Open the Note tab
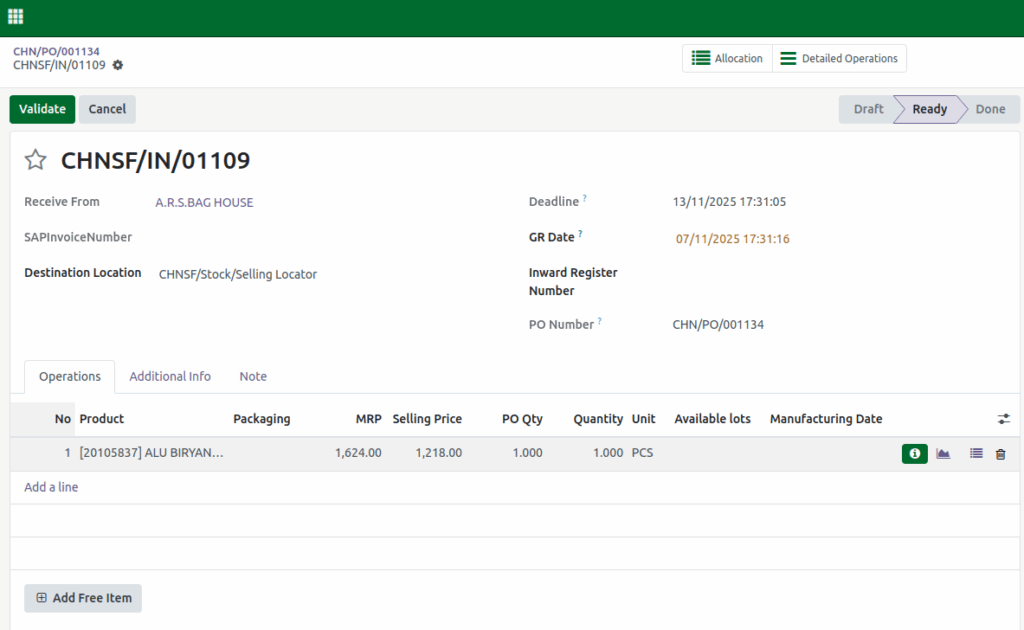 point(252,376)
